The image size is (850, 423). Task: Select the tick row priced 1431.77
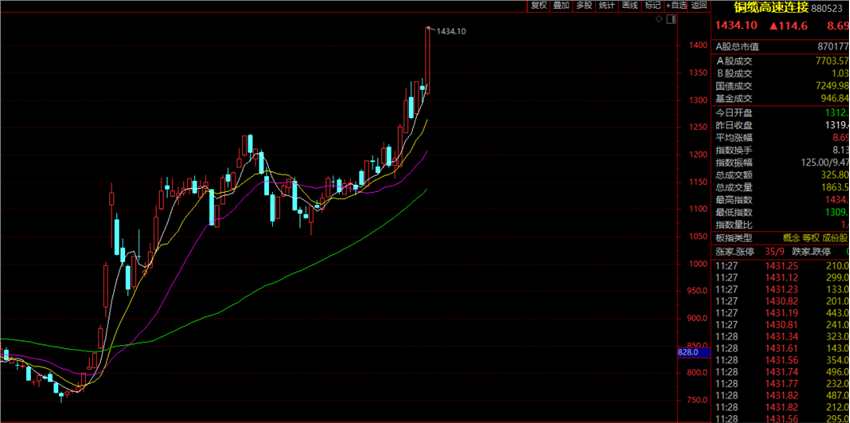[781, 384]
